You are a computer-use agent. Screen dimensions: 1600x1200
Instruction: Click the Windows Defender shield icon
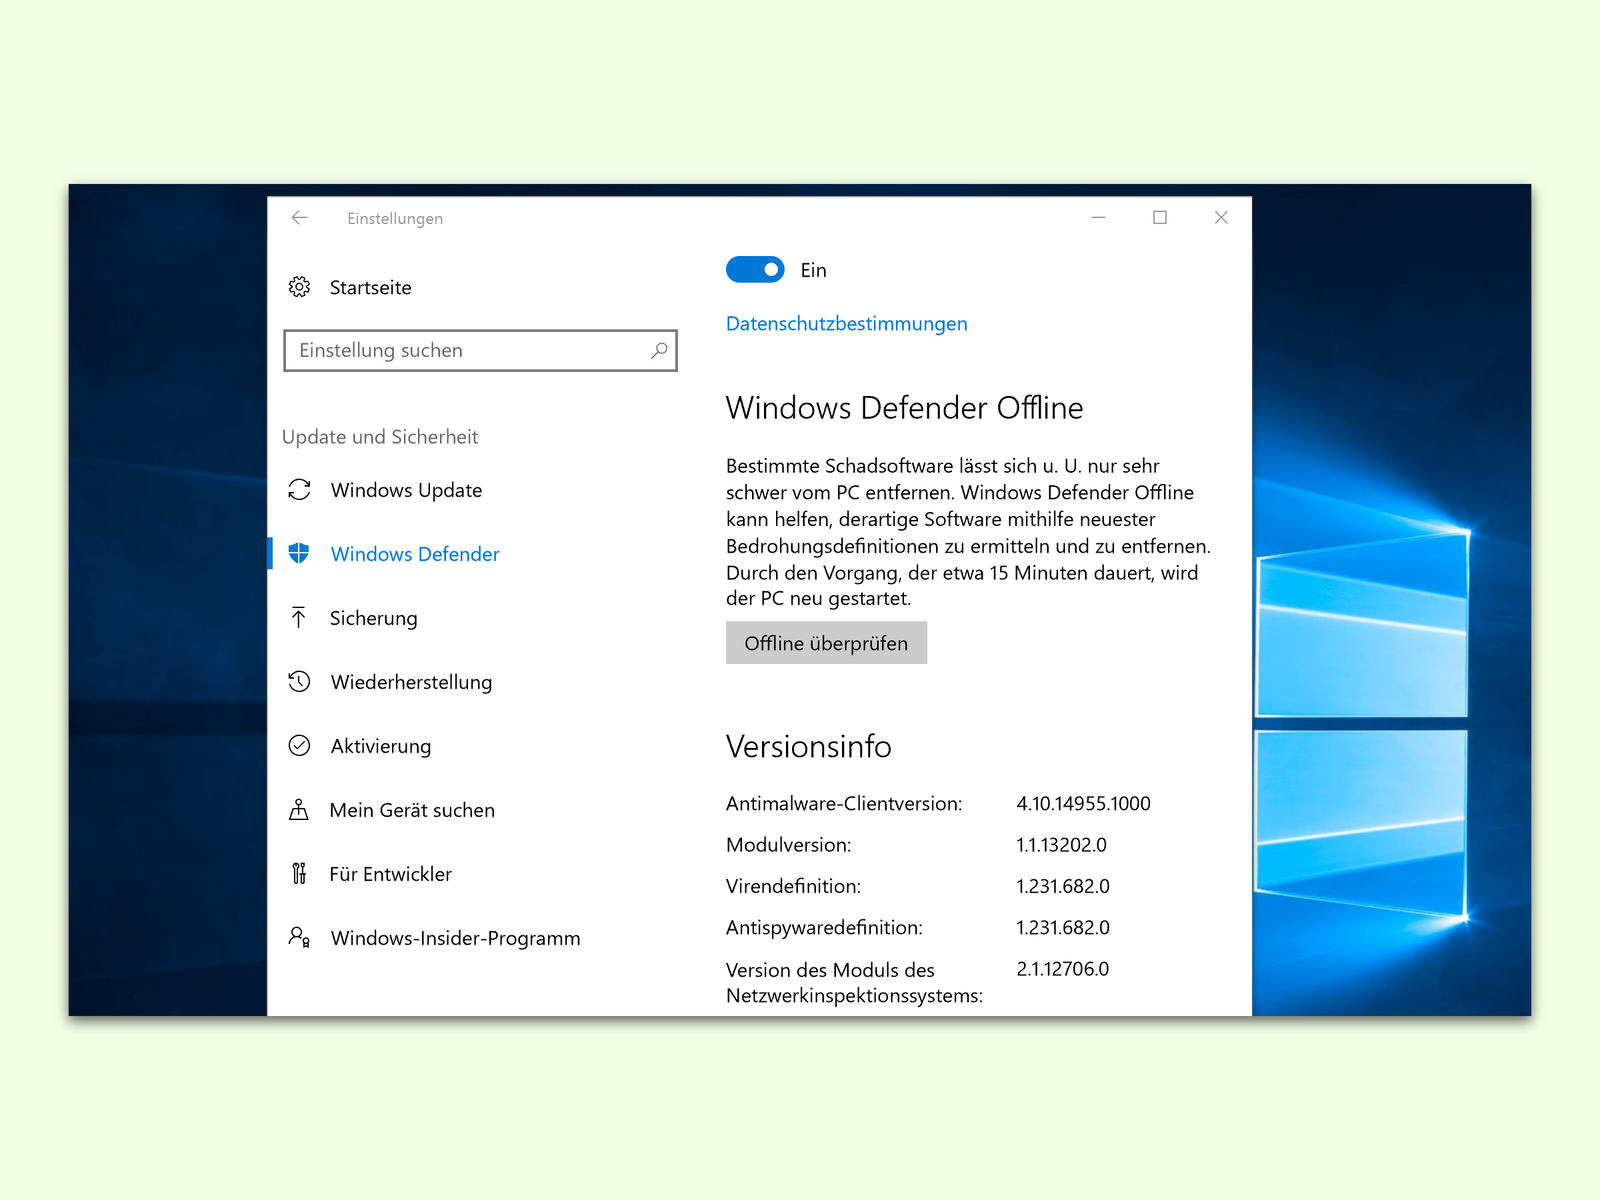(x=299, y=553)
